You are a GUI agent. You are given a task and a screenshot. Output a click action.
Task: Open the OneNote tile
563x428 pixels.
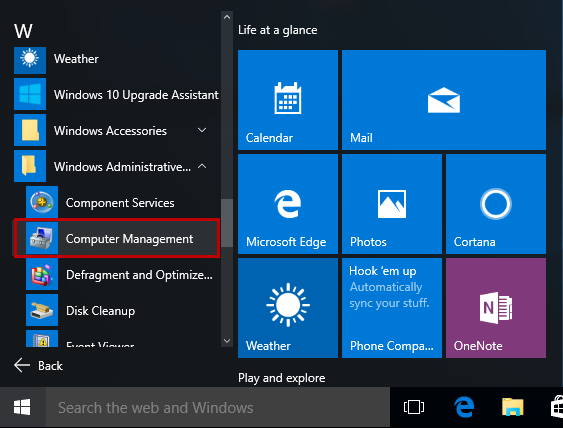[x=496, y=308]
